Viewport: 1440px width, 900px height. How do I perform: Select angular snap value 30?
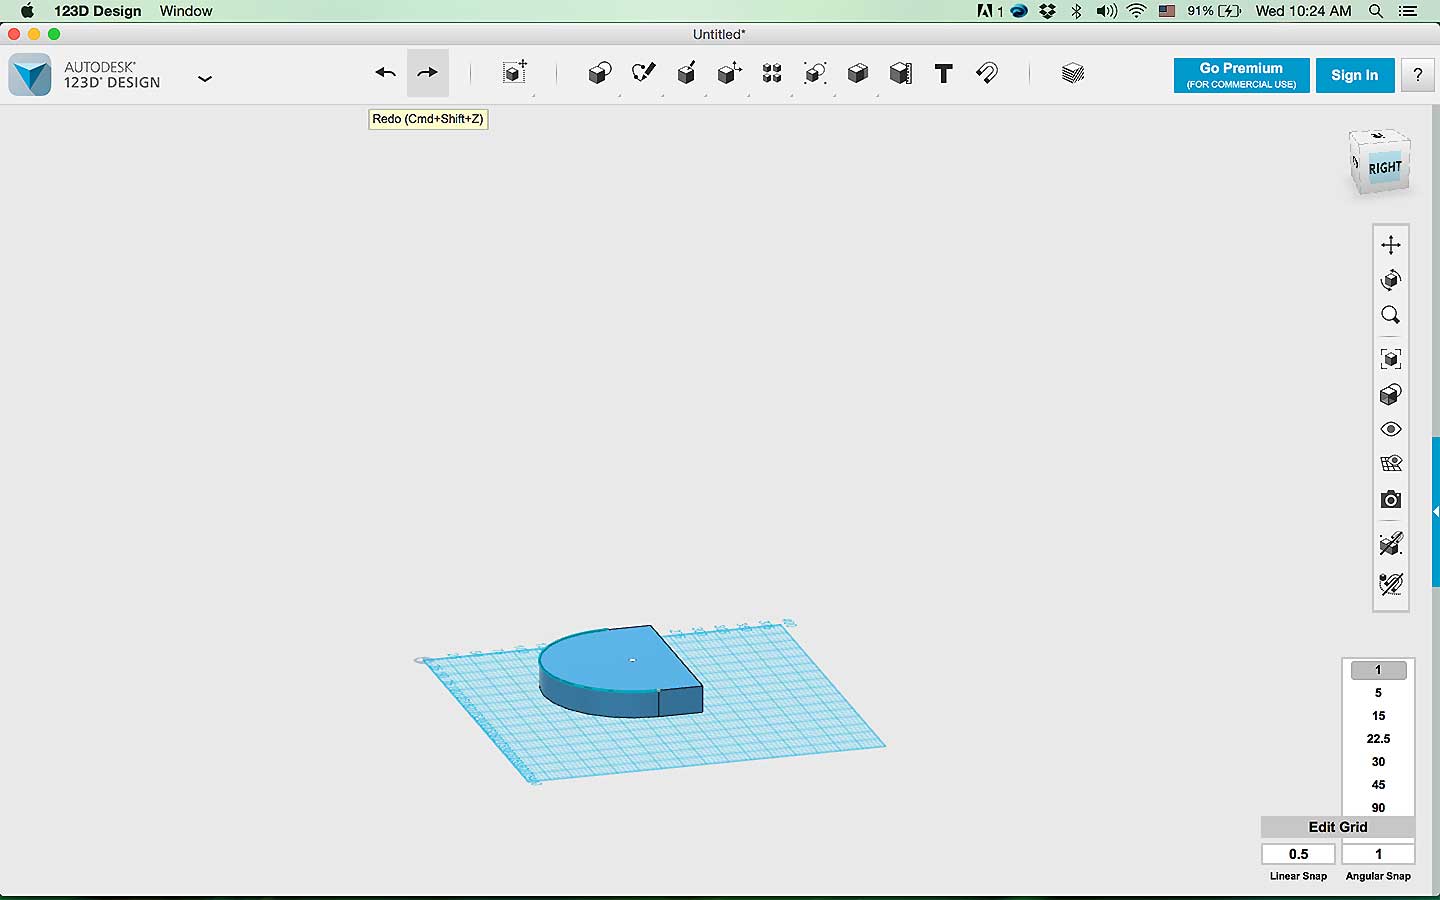1378,762
